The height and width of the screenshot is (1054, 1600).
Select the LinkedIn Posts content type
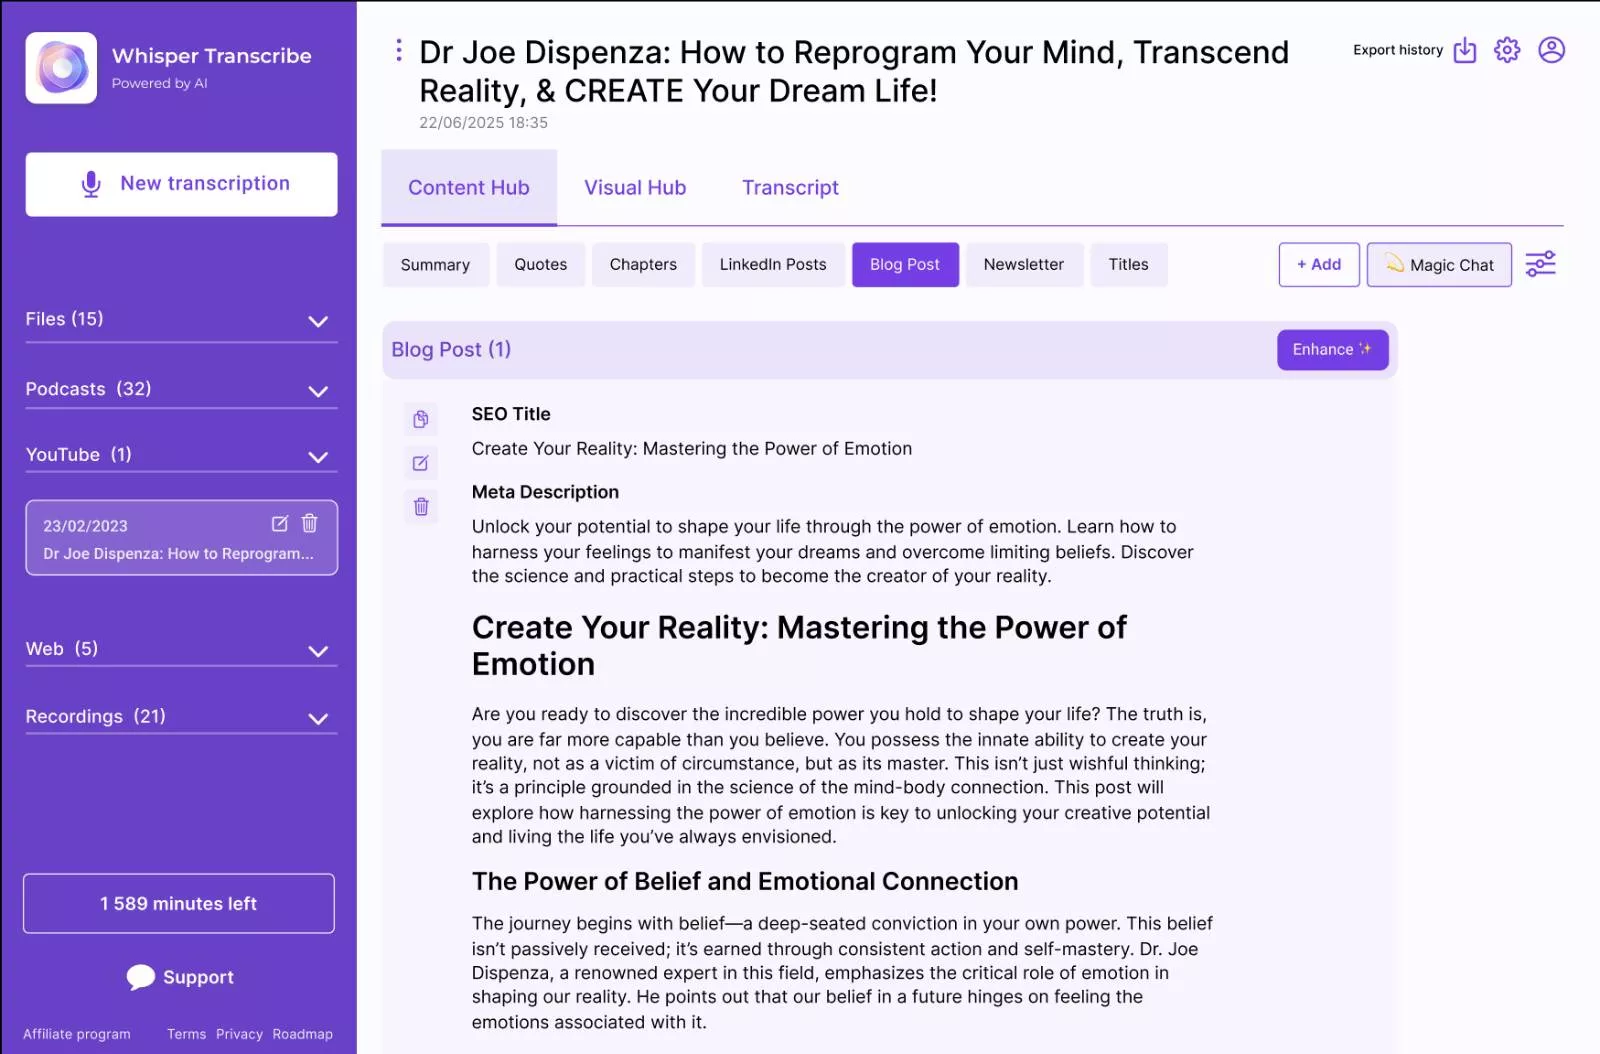(772, 265)
